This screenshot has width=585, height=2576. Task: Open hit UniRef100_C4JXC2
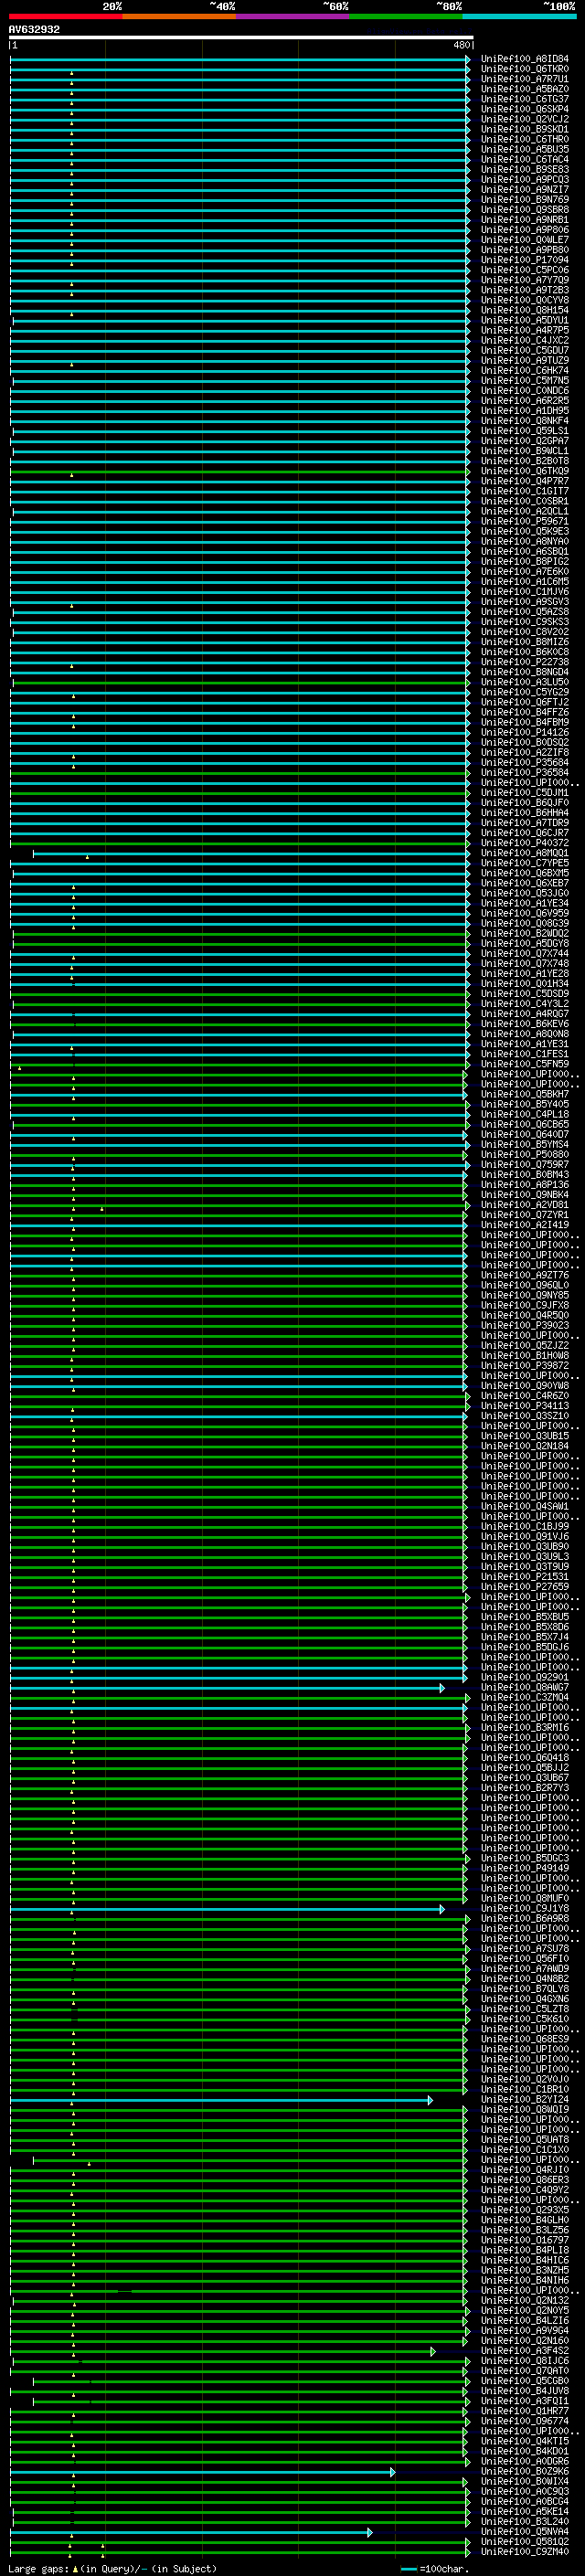pos(525,340)
